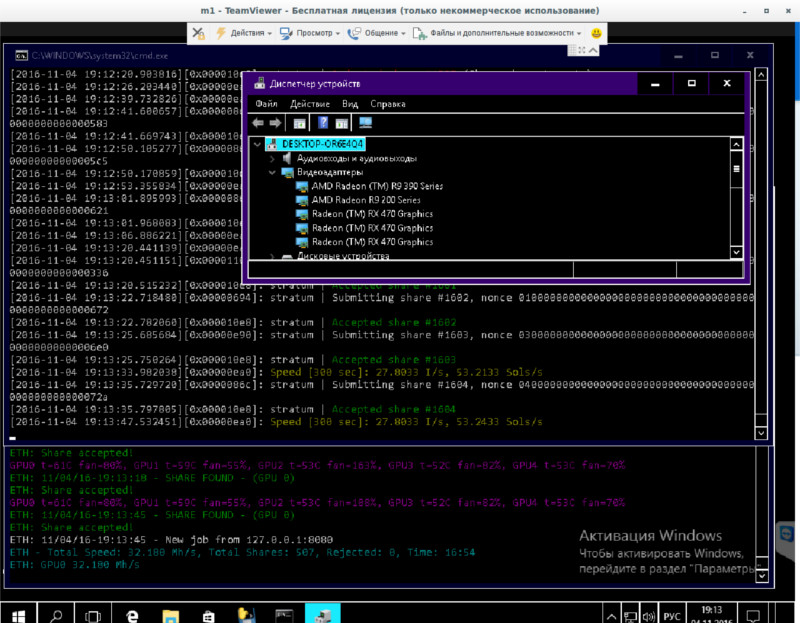803x623 pixels.
Task: Open the Action Center notification icon
Action: click(x=753, y=616)
